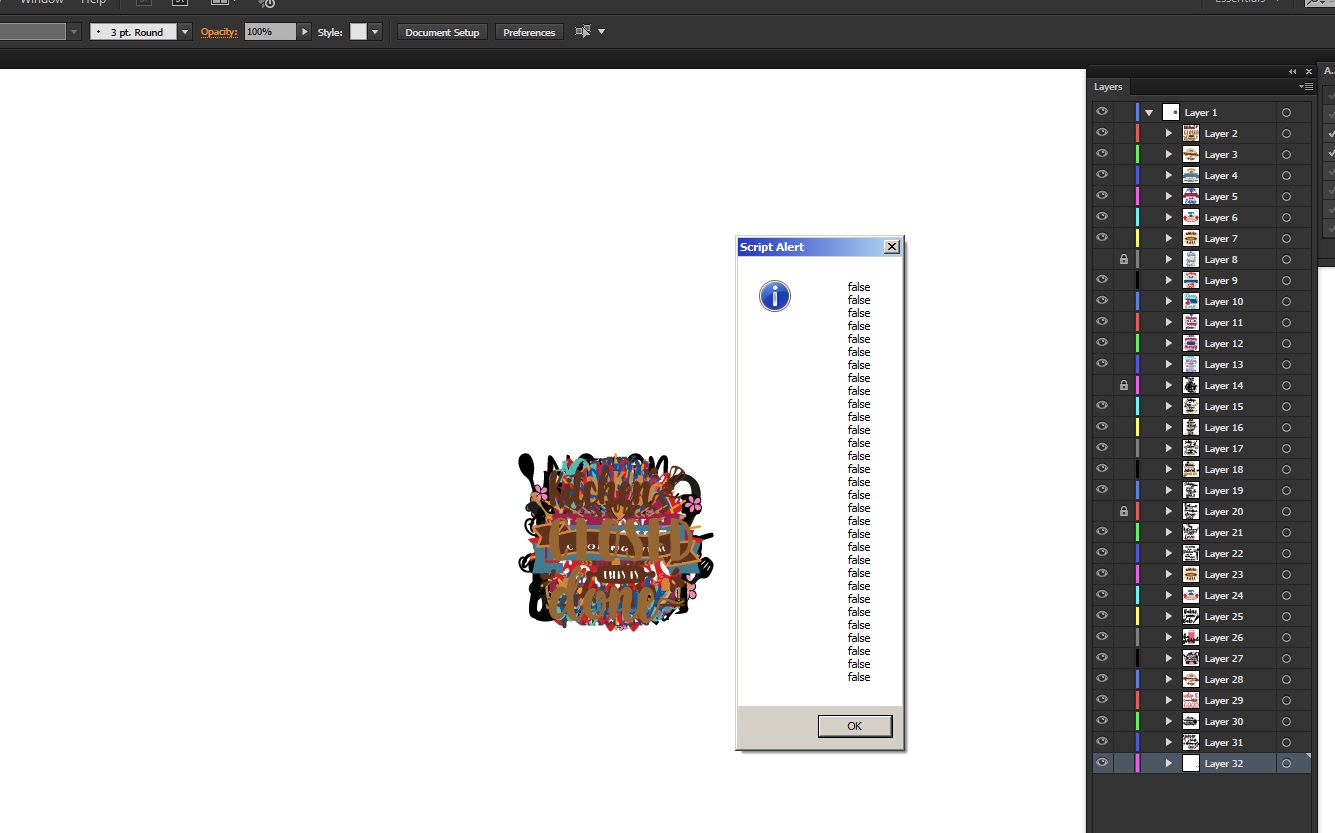Viewport: 1335px width, 833px height.
Task: Target Layer 4 using its circle icon
Action: (x=1286, y=176)
